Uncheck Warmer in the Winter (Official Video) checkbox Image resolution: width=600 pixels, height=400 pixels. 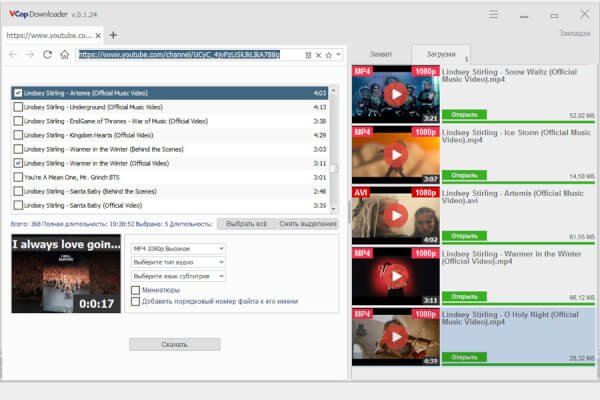[x=18, y=163]
